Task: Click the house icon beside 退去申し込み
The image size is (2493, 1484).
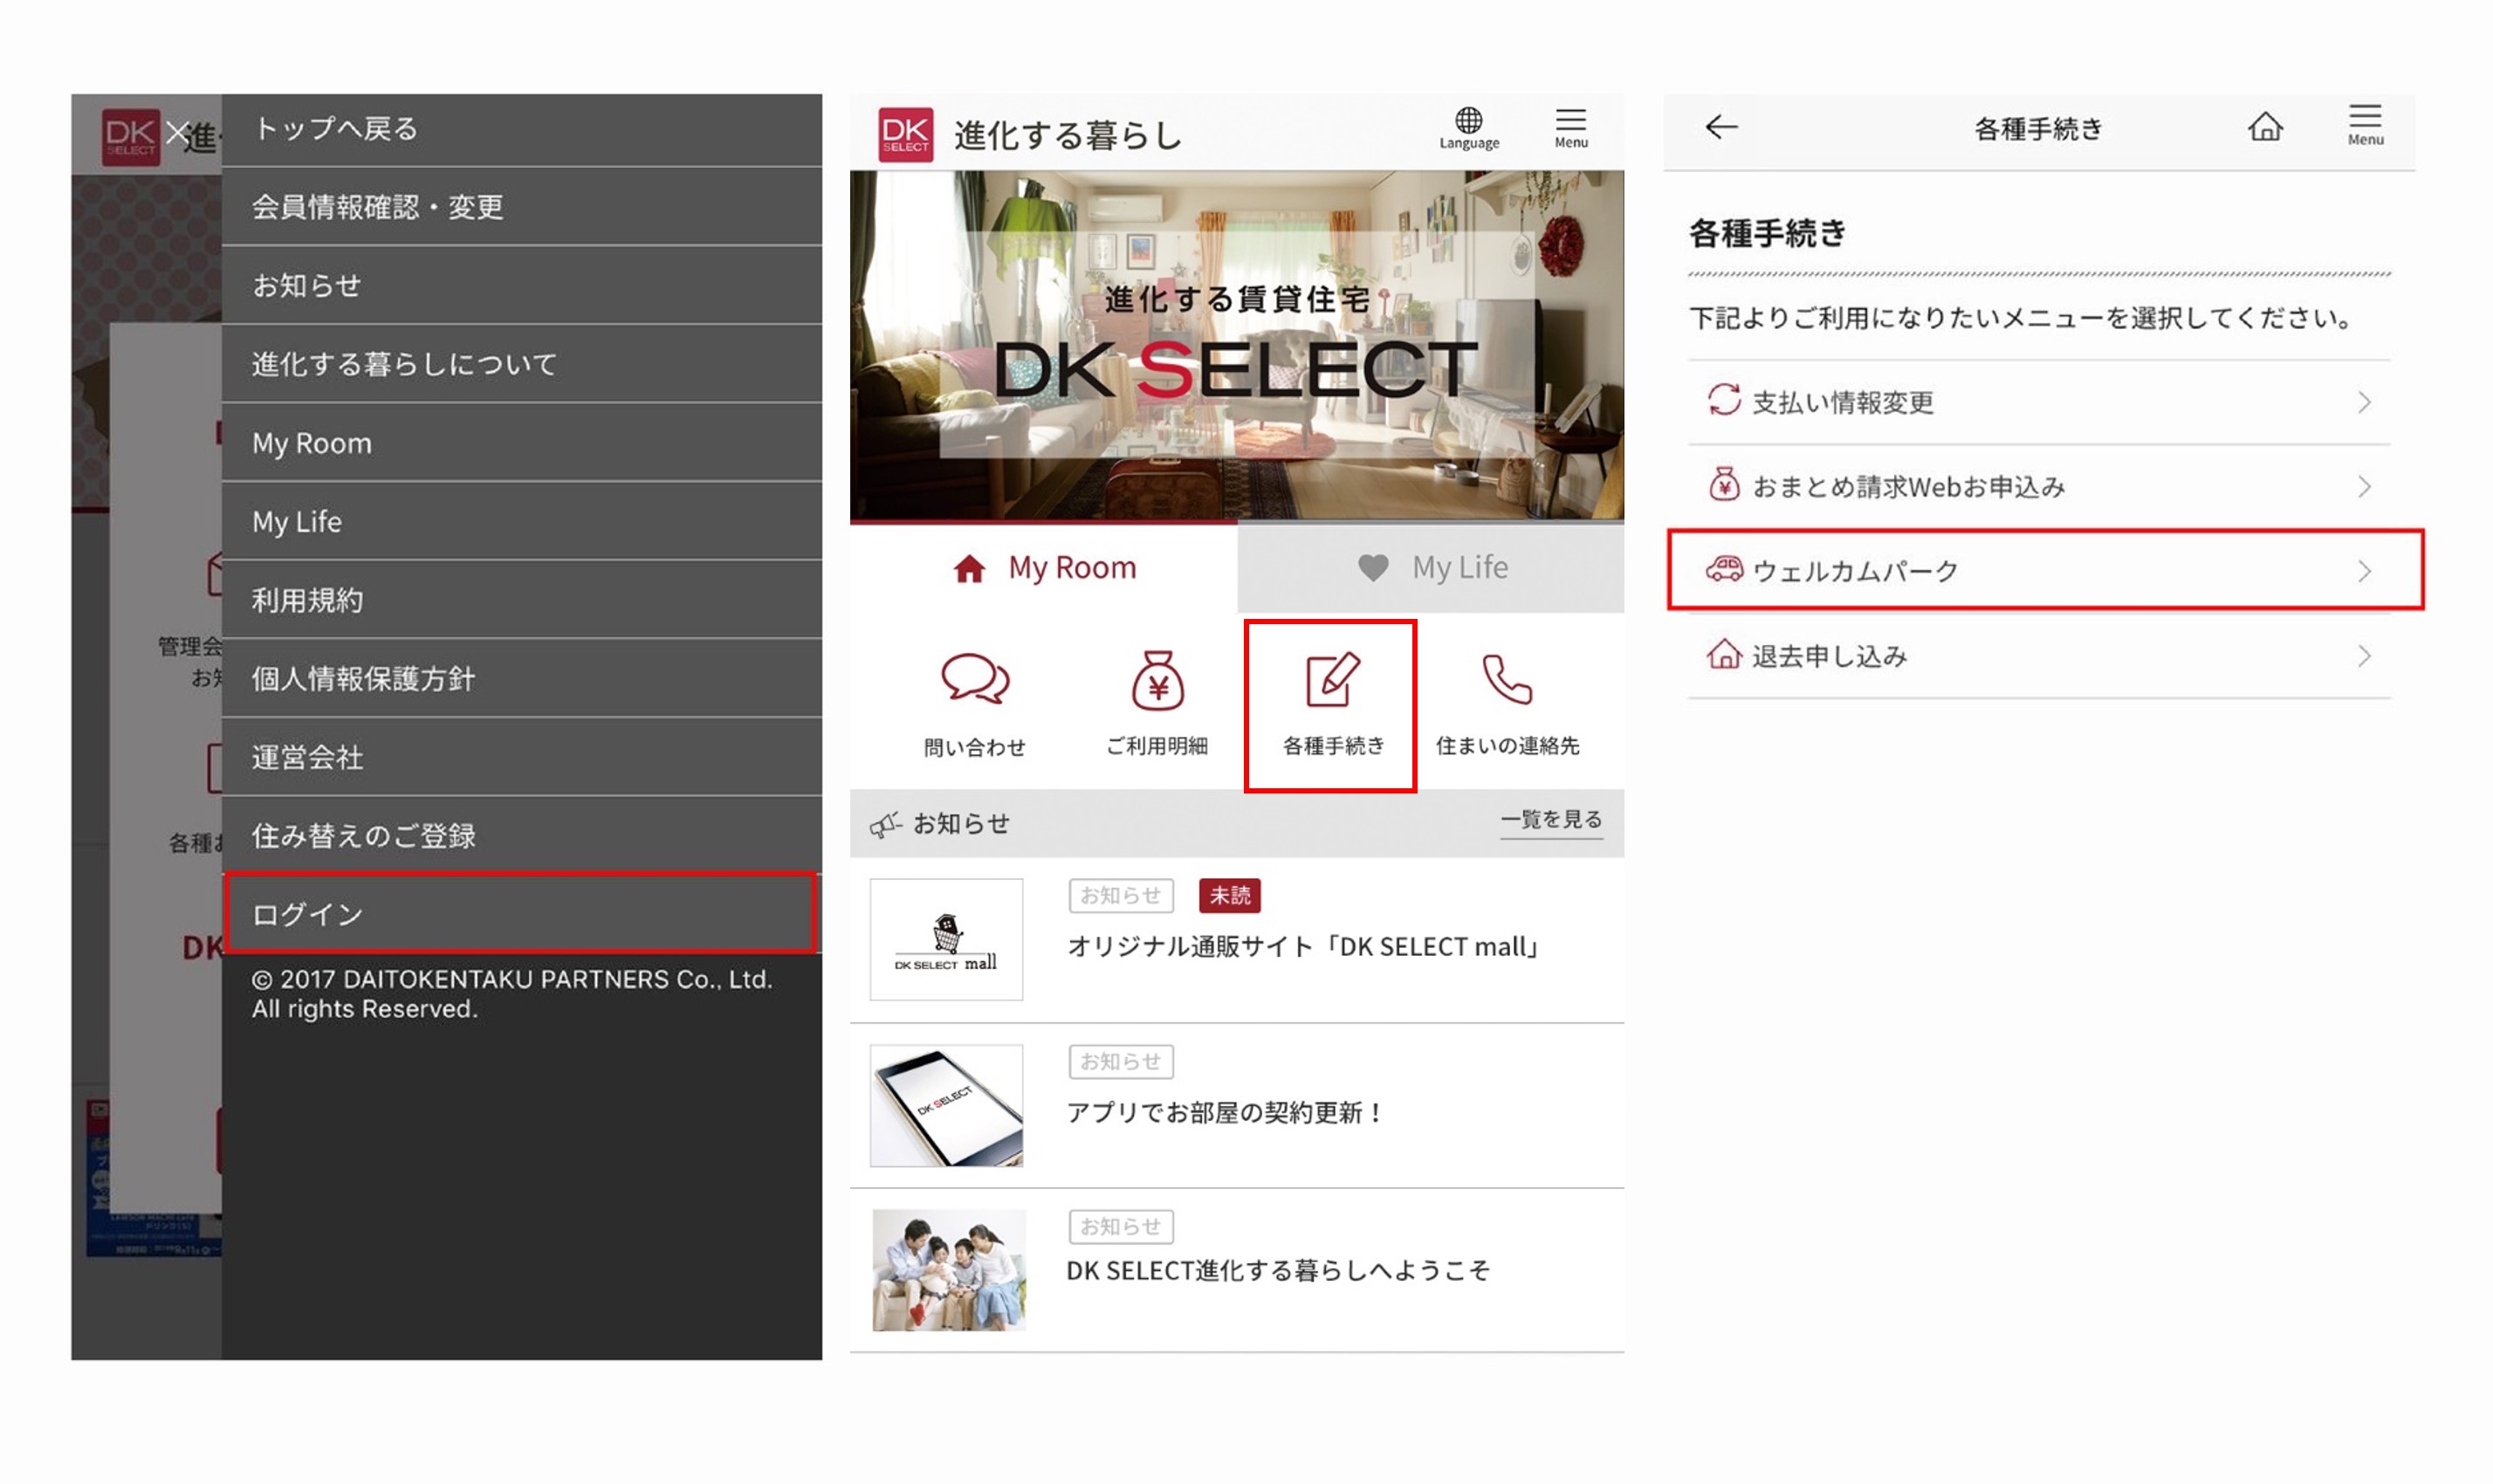Action: click(x=1723, y=654)
